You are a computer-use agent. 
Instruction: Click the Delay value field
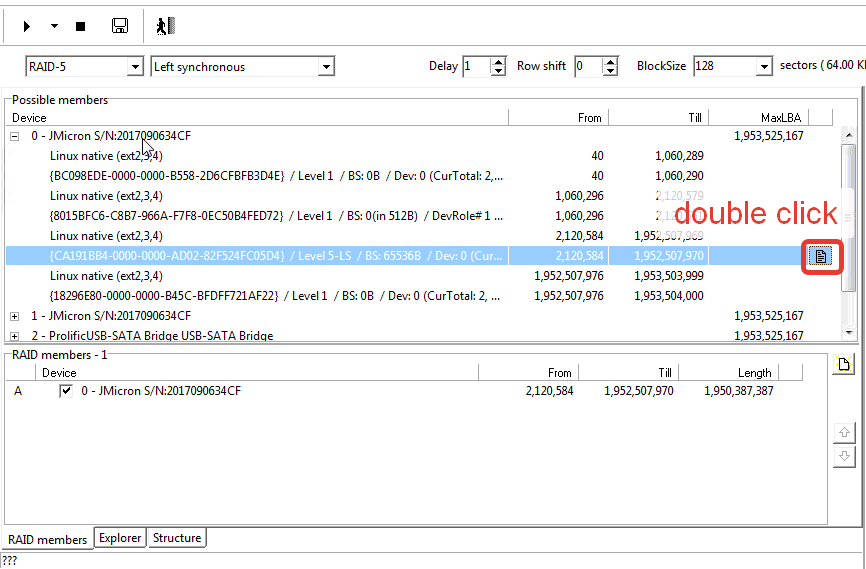[476, 66]
